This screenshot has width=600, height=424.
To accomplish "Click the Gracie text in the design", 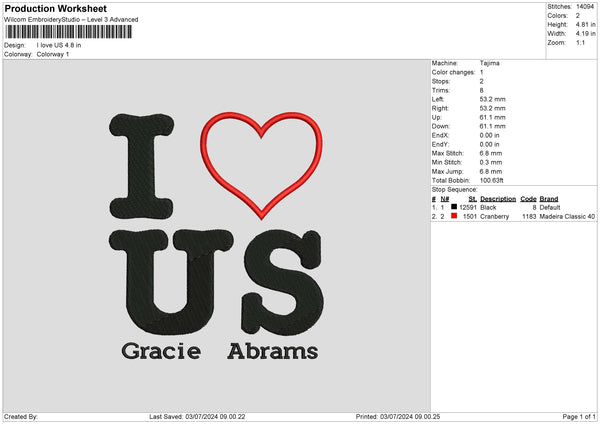I will tap(161, 351).
